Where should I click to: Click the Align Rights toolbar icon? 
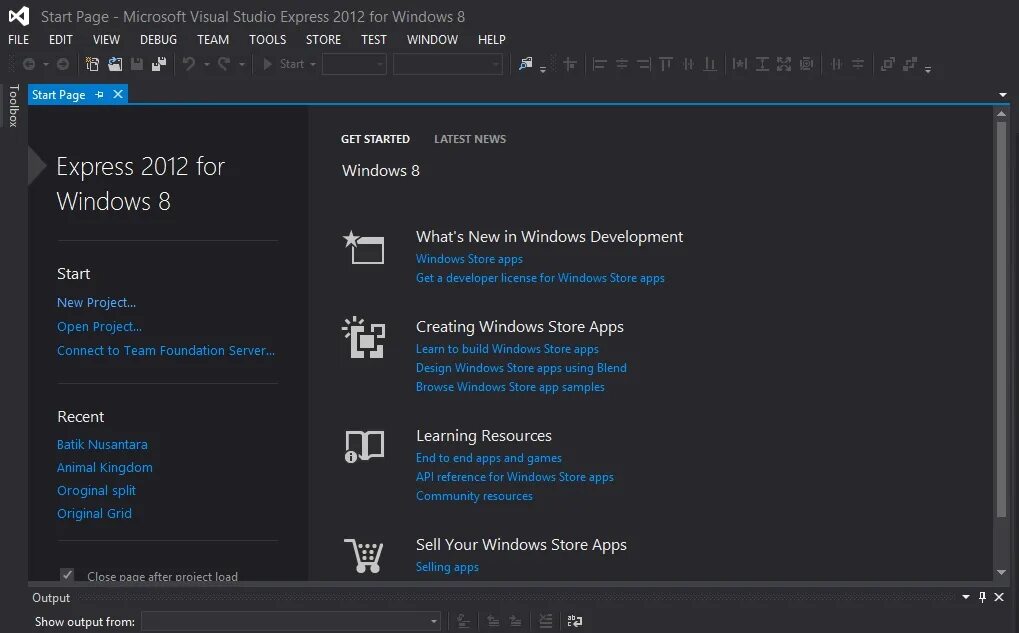click(x=644, y=64)
